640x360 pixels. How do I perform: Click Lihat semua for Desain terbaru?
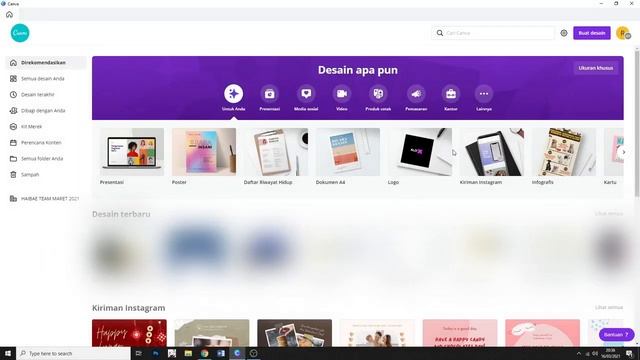[x=609, y=214]
